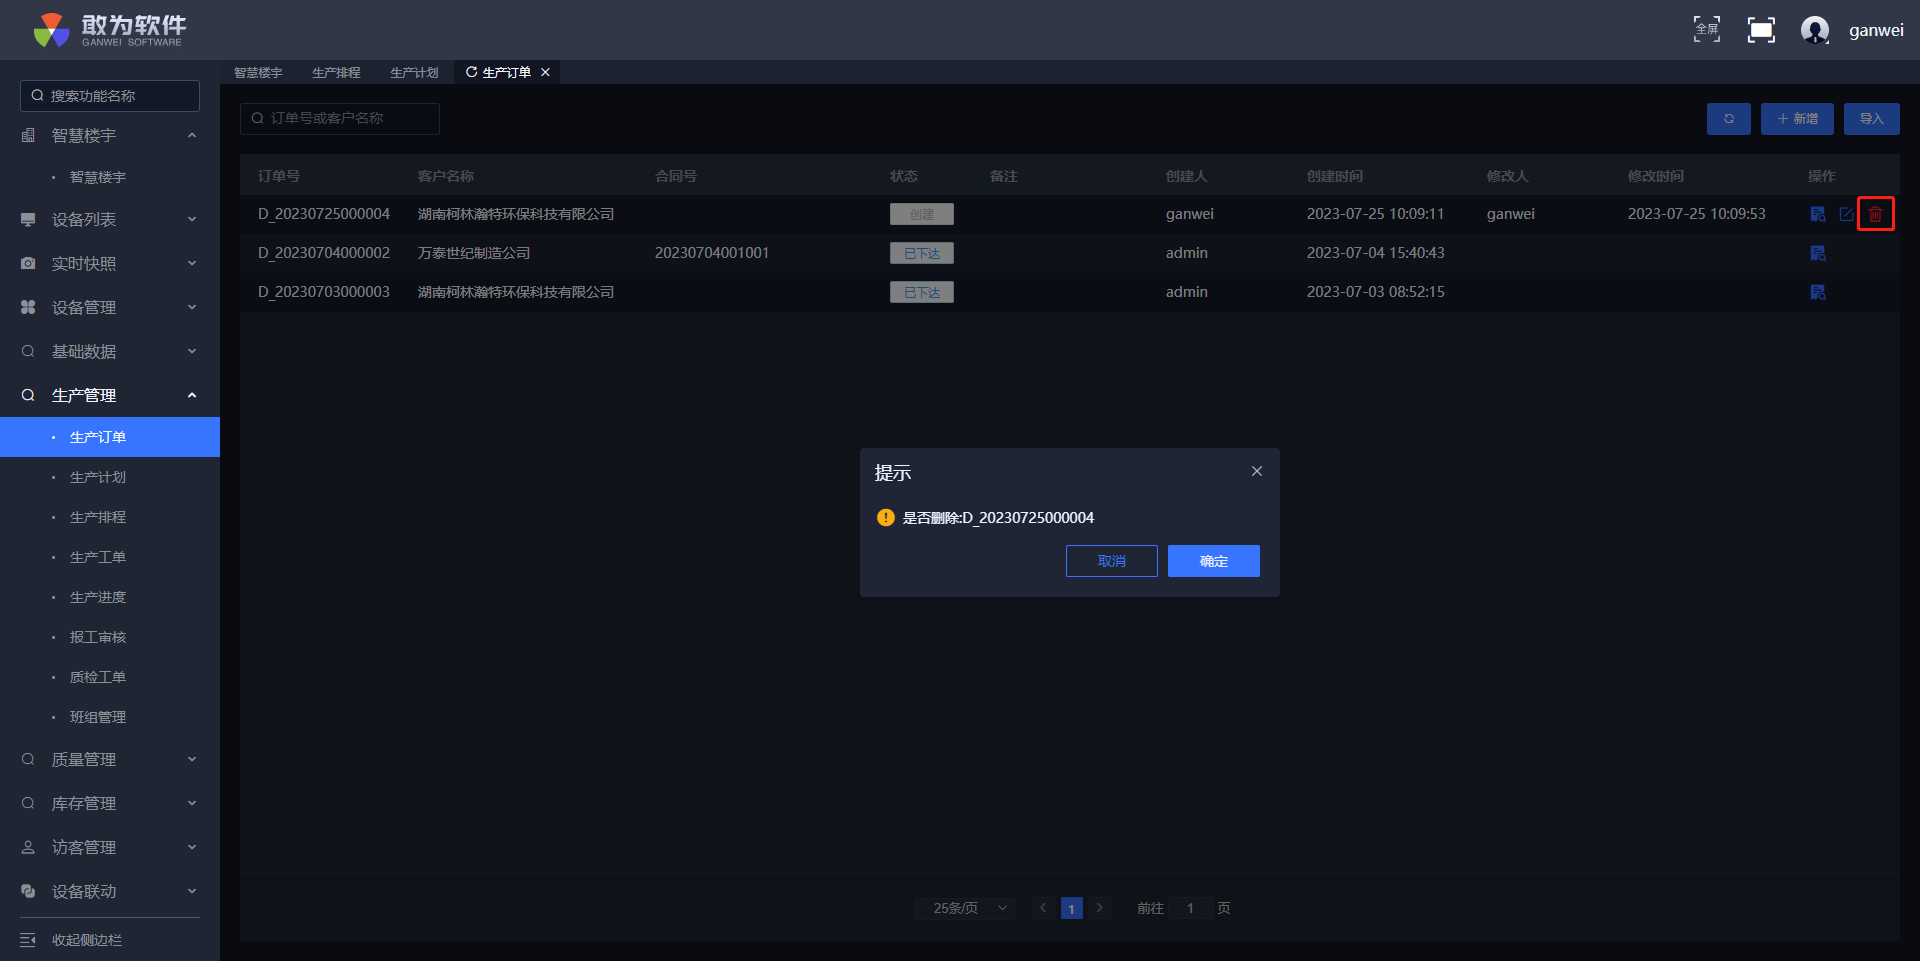Click the red delete icon in first order row
The image size is (1920, 961).
(x=1875, y=214)
